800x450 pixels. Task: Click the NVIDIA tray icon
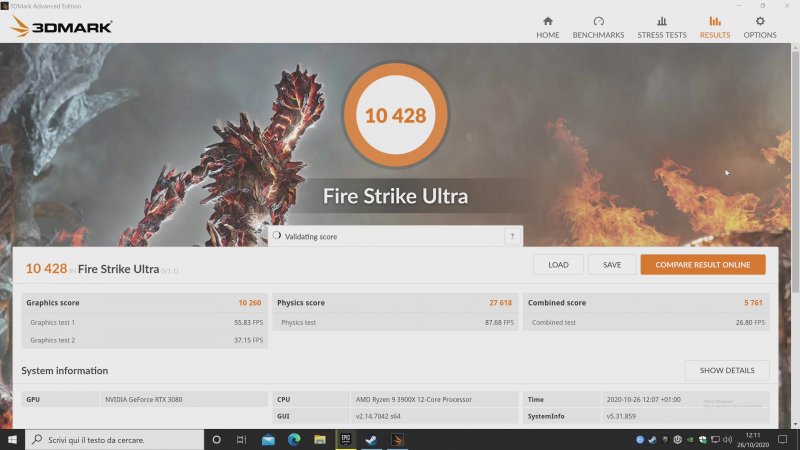[690, 439]
